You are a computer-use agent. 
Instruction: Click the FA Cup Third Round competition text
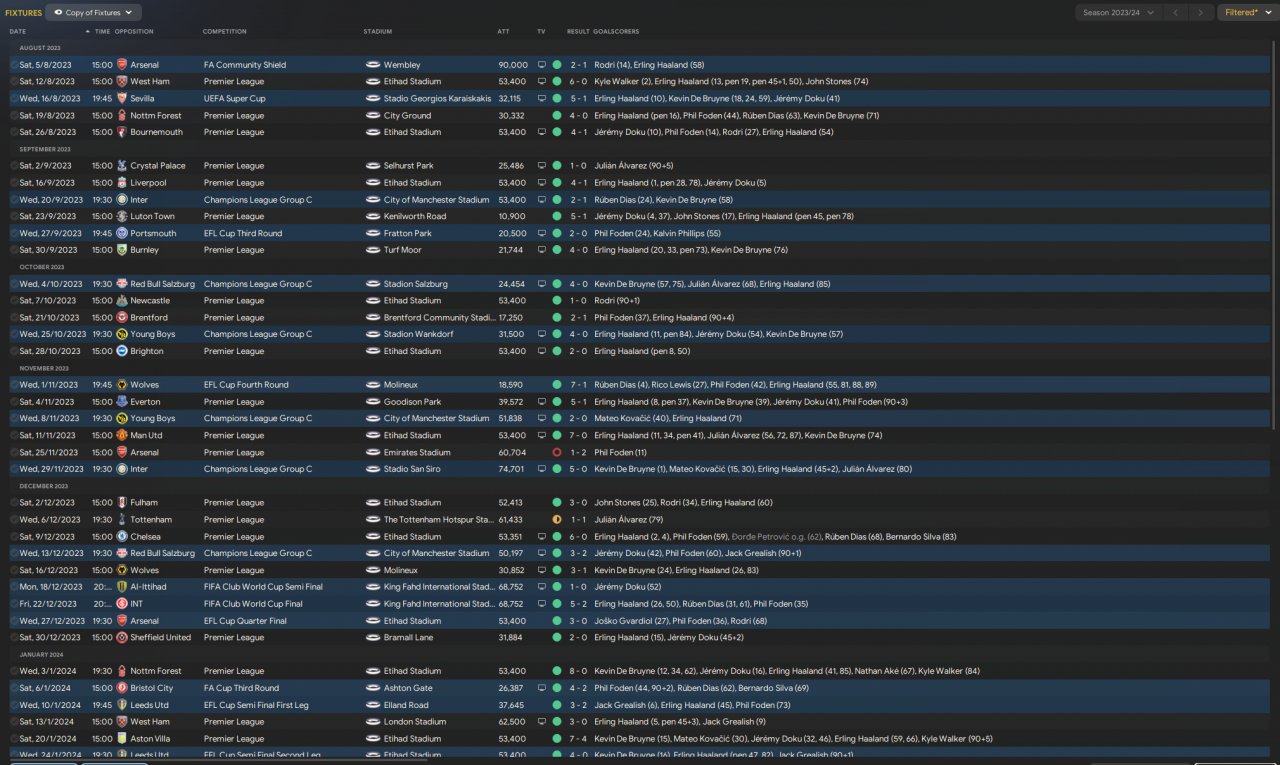[241, 688]
